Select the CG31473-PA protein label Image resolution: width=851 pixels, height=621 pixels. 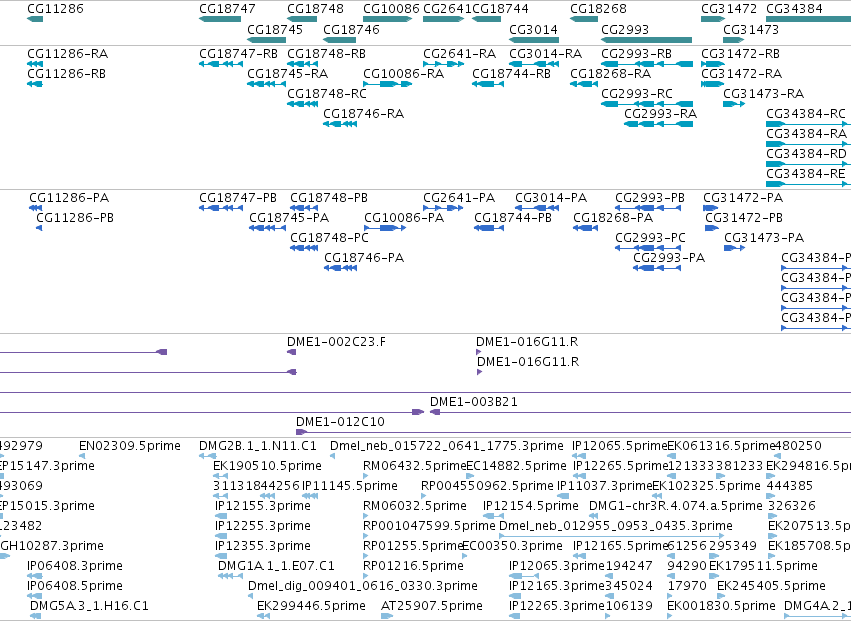coord(764,238)
